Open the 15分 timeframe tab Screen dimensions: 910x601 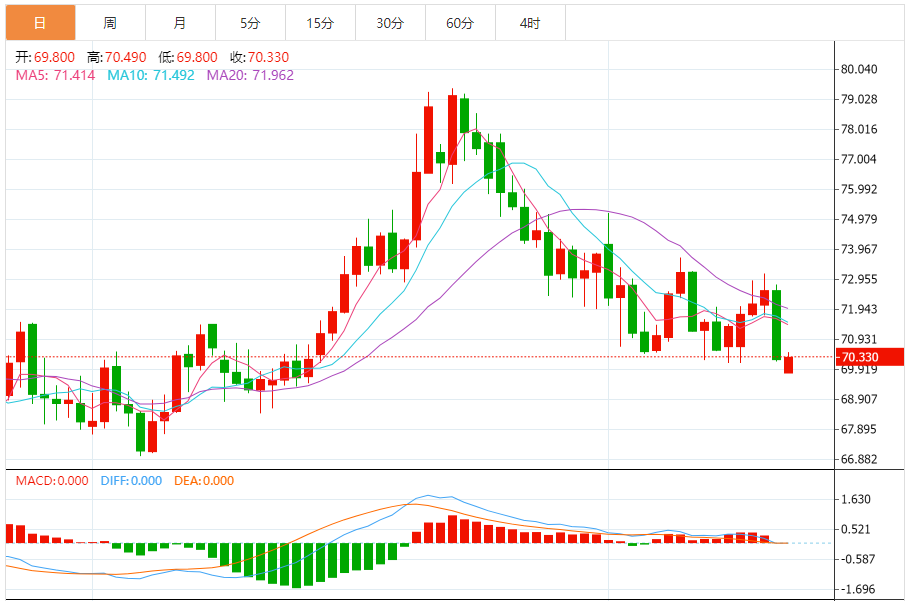click(x=320, y=23)
